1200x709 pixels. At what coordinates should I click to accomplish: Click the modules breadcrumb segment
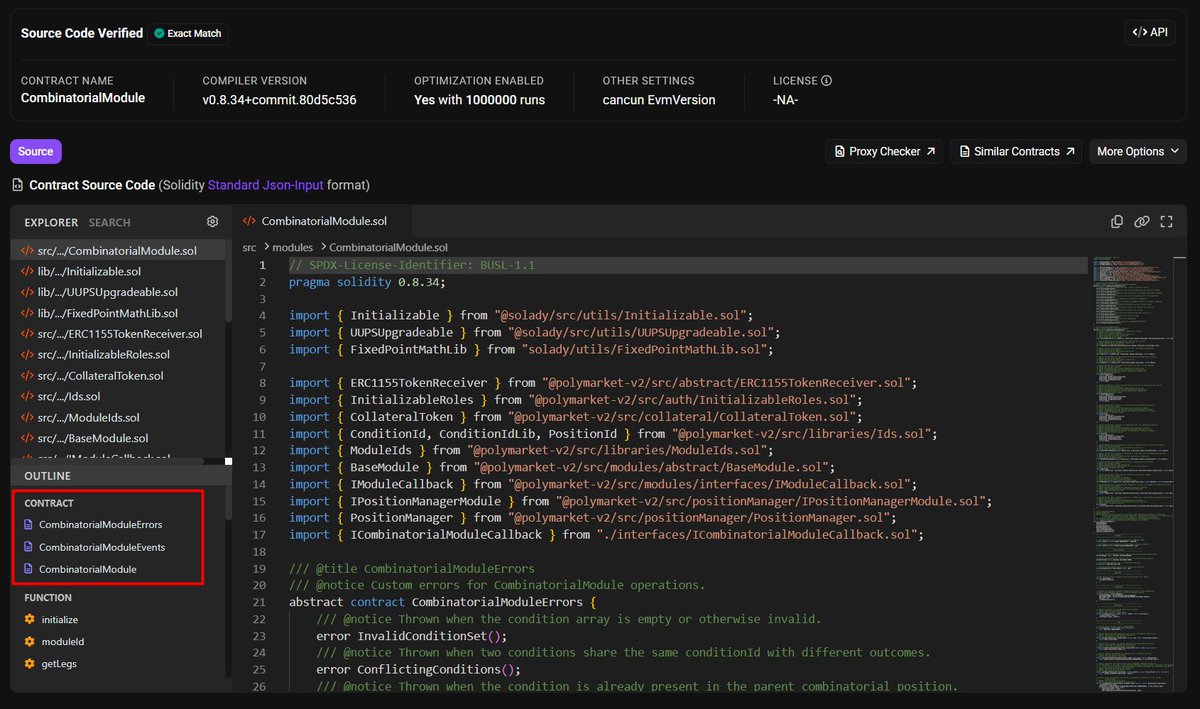pyautogui.click(x=293, y=247)
